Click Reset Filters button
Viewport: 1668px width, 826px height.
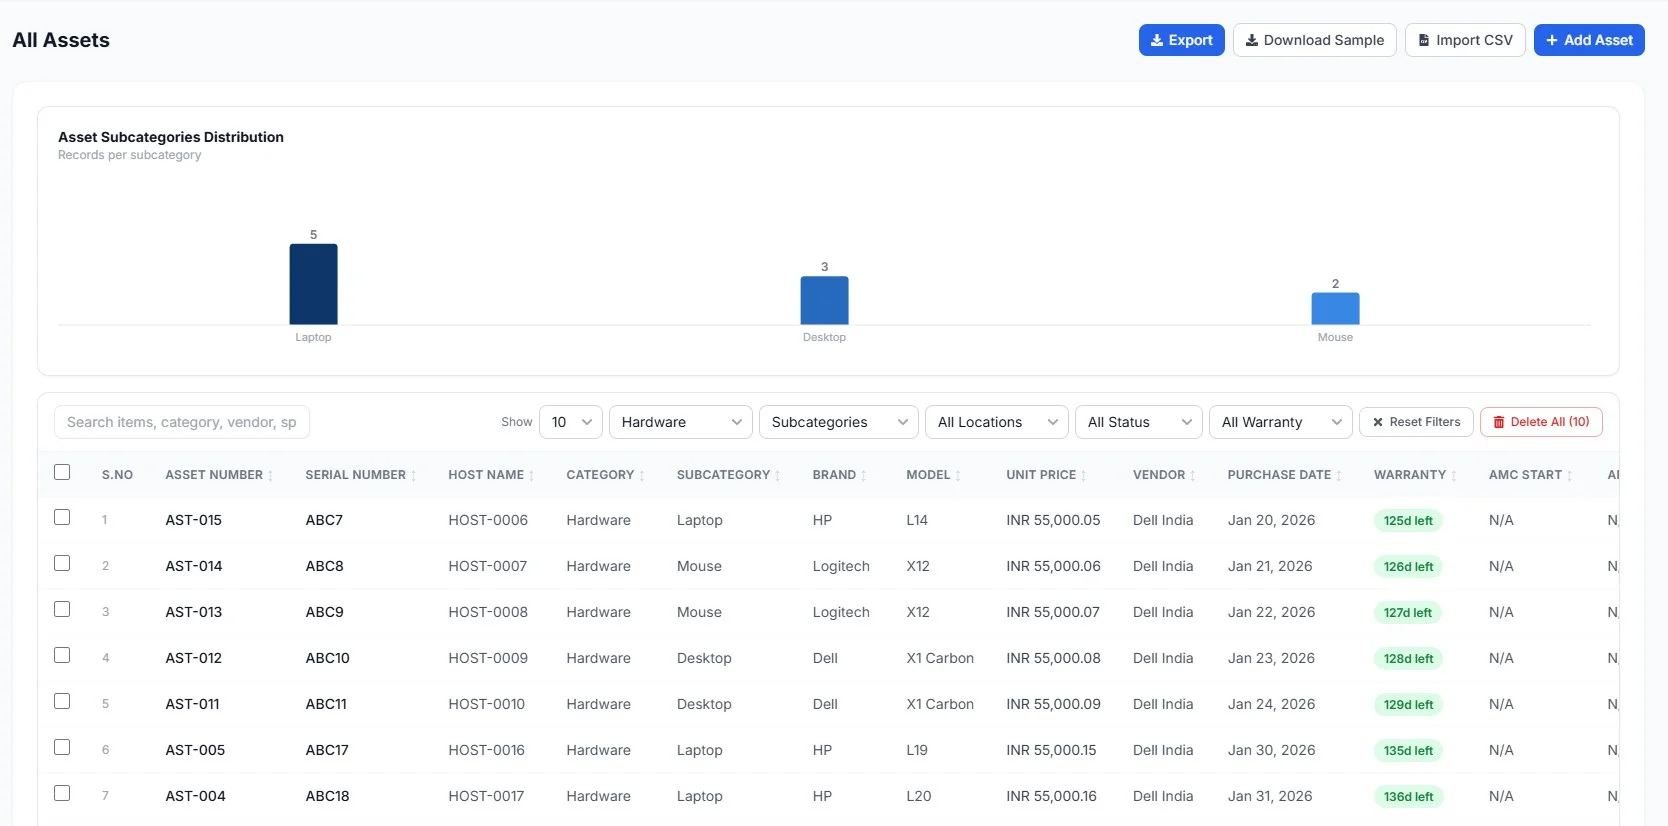pos(1416,422)
